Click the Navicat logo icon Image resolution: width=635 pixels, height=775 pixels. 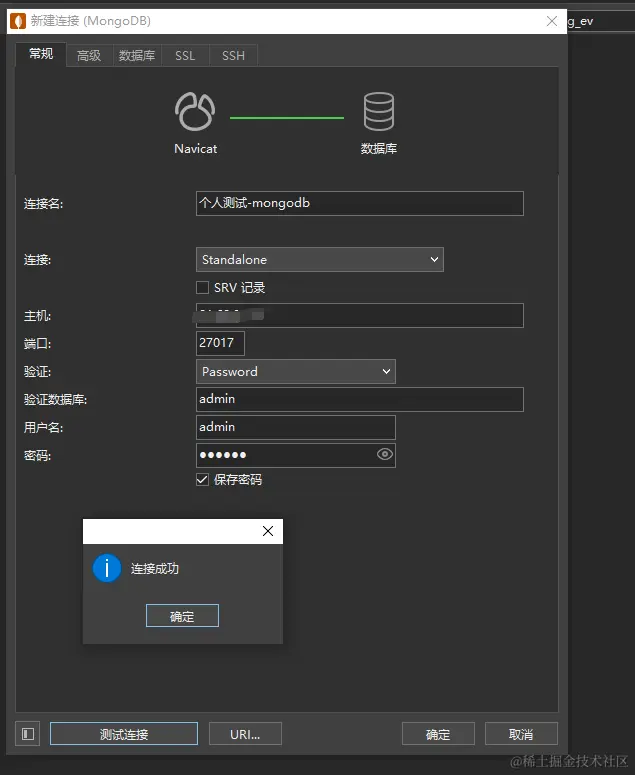coord(195,111)
